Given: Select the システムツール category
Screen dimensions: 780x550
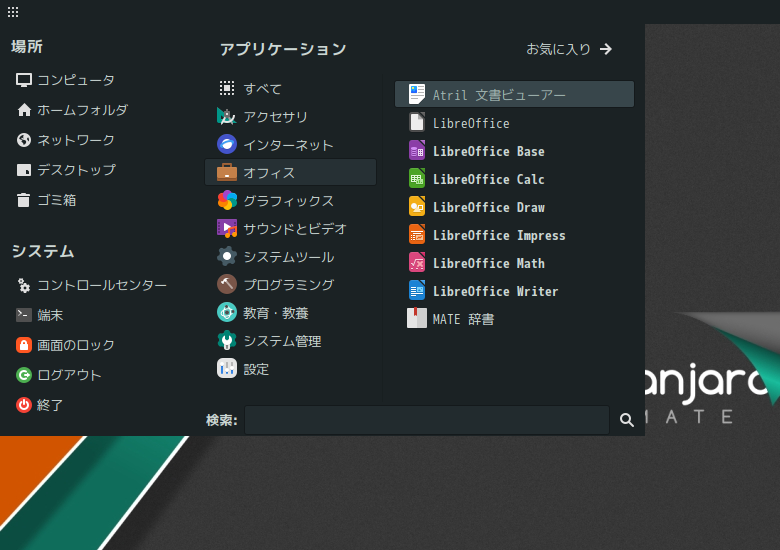Looking at the screenshot, I should [291, 257].
